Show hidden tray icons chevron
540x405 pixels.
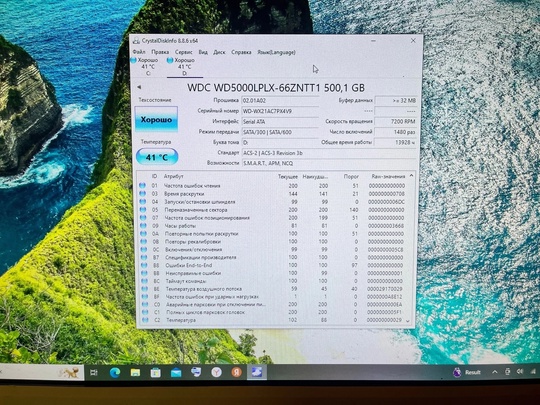(x=495, y=372)
